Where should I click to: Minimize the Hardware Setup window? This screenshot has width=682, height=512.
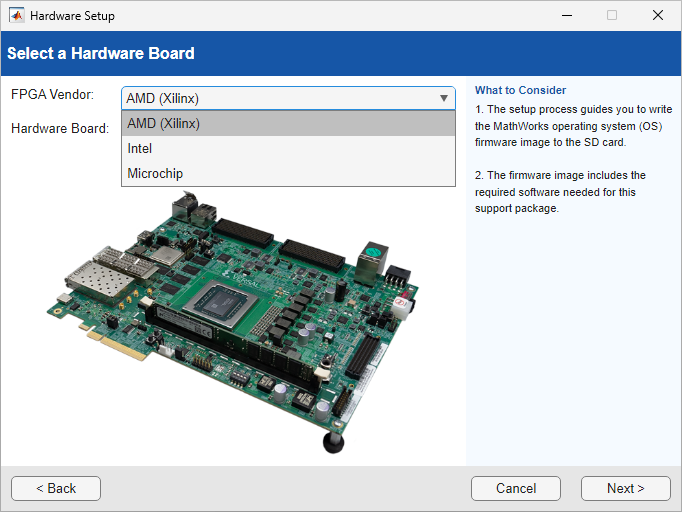click(566, 16)
